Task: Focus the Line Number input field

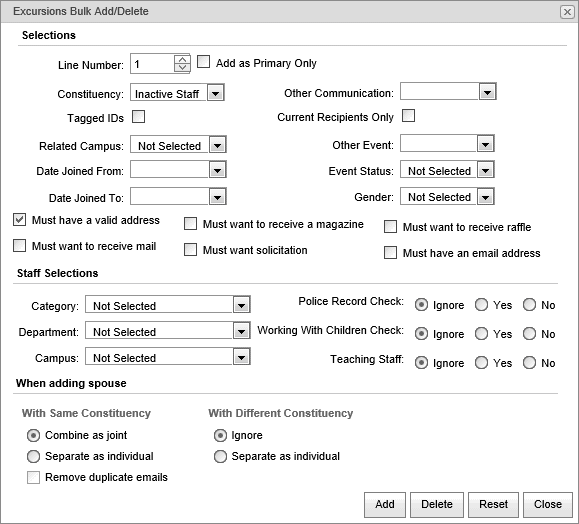Action: coord(152,64)
